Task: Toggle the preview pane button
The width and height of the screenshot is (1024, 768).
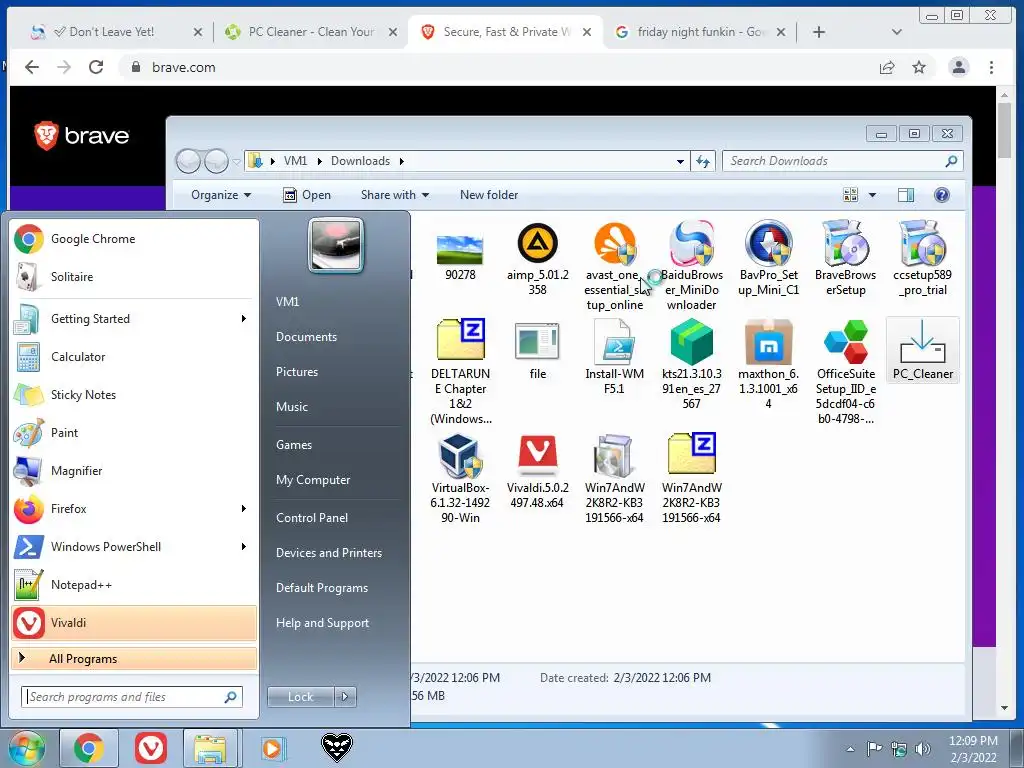Action: click(x=906, y=195)
